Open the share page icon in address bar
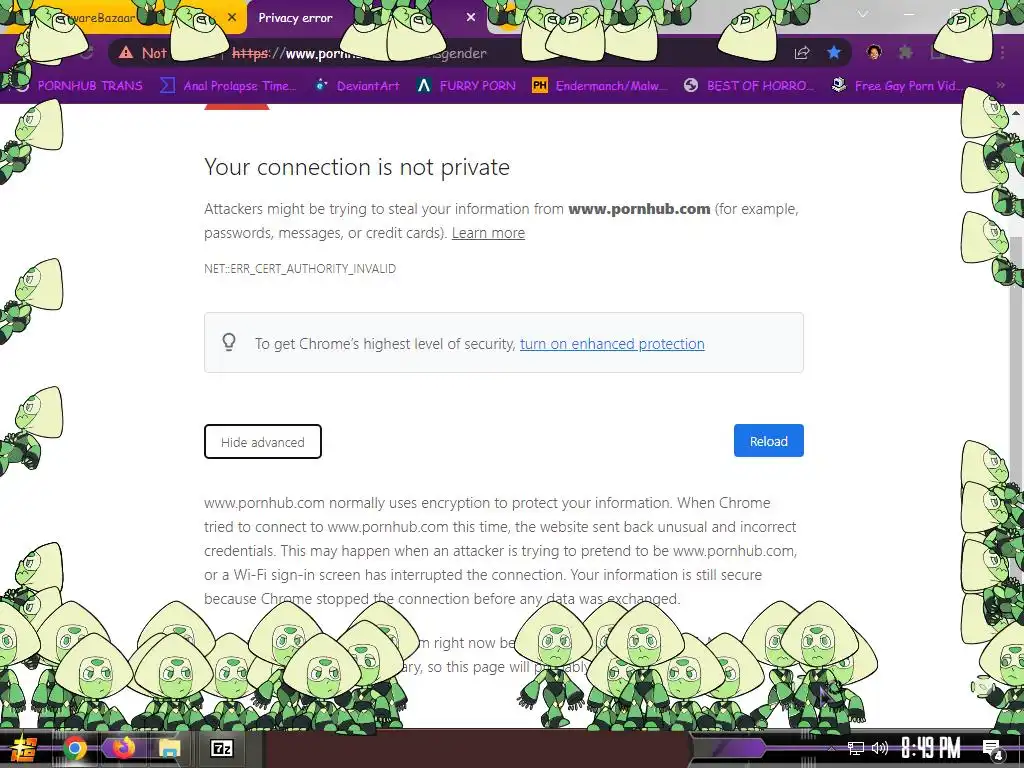 [802, 53]
